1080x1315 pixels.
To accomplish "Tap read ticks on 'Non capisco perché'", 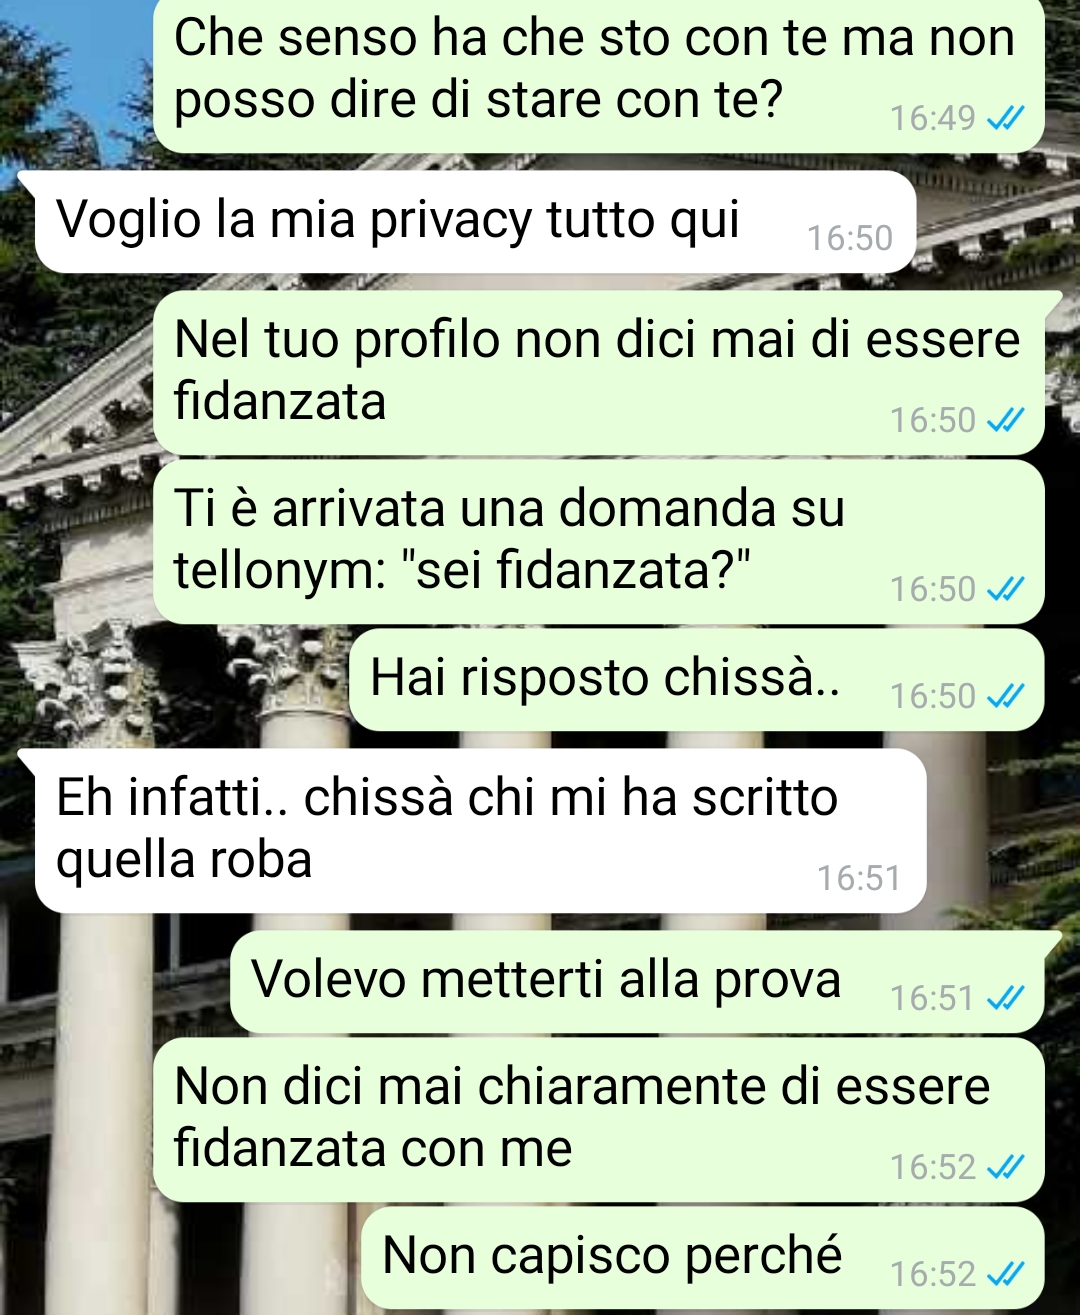I will click(x=1005, y=1274).
